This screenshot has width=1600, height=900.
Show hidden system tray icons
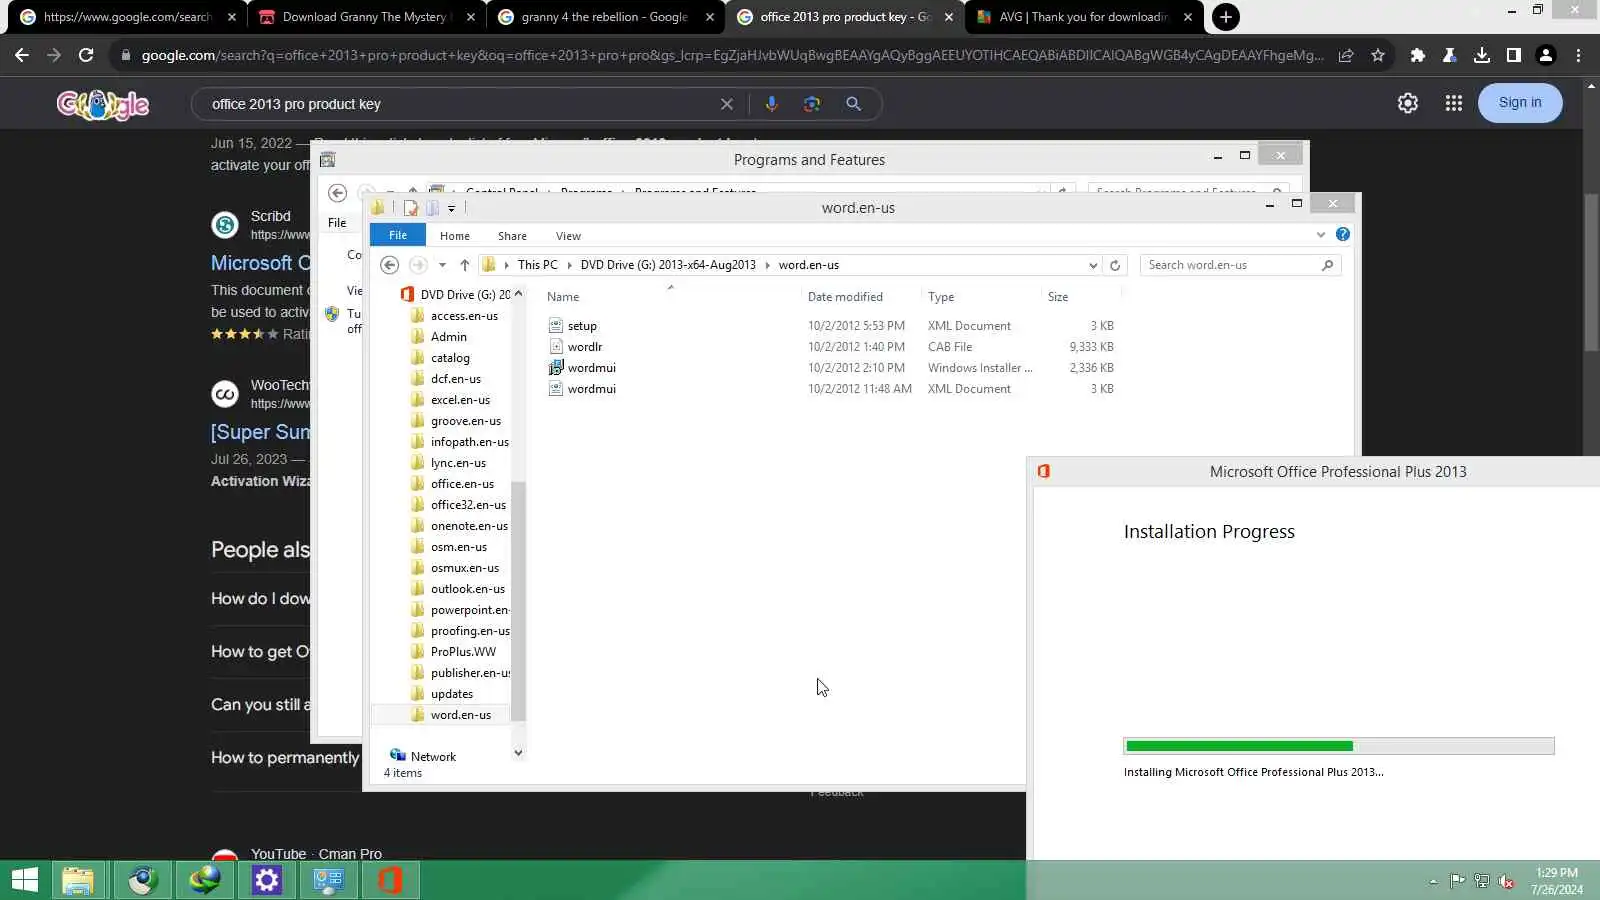tap(1433, 881)
